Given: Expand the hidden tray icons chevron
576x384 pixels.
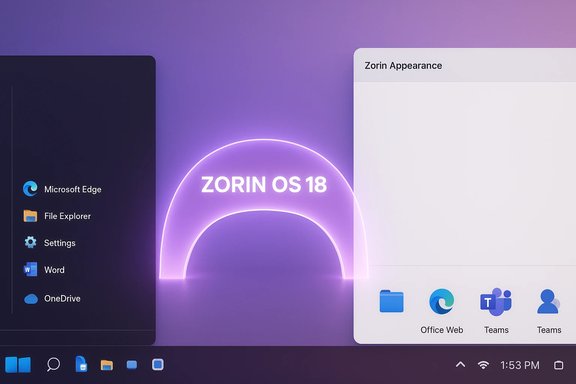Looking at the screenshot, I should pos(460,365).
